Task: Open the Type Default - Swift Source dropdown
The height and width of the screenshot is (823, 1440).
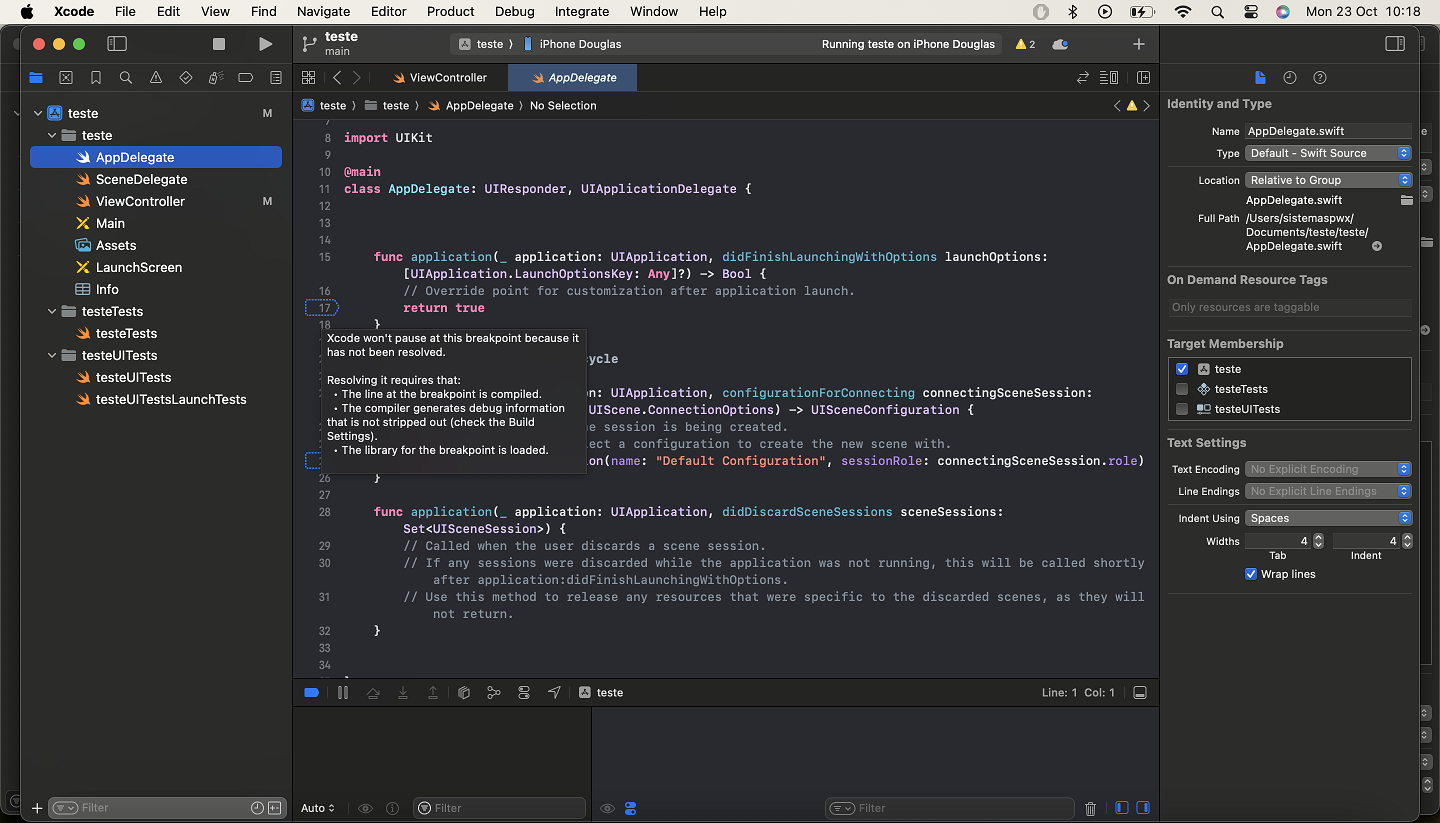Action: pos(1328,153)
